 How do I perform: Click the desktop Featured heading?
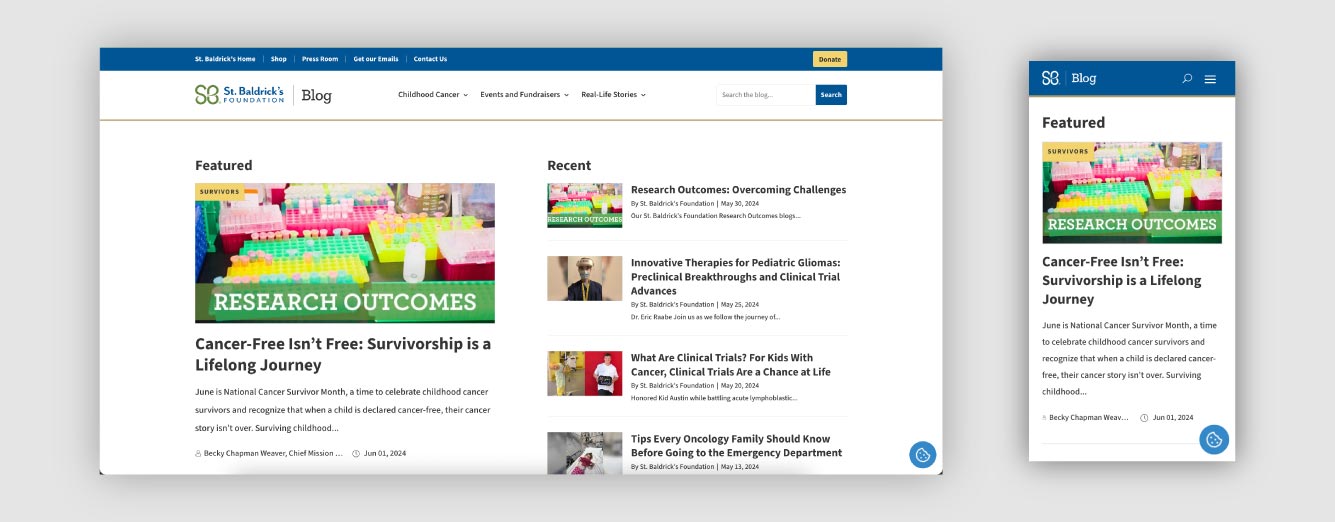[x=224, y=165]
